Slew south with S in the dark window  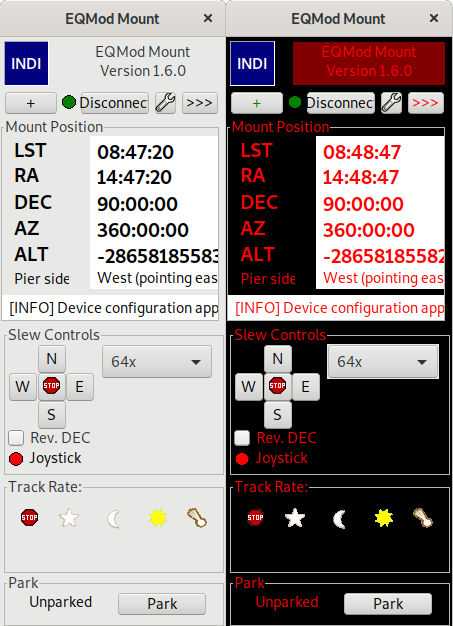click(x=278, y=415)
